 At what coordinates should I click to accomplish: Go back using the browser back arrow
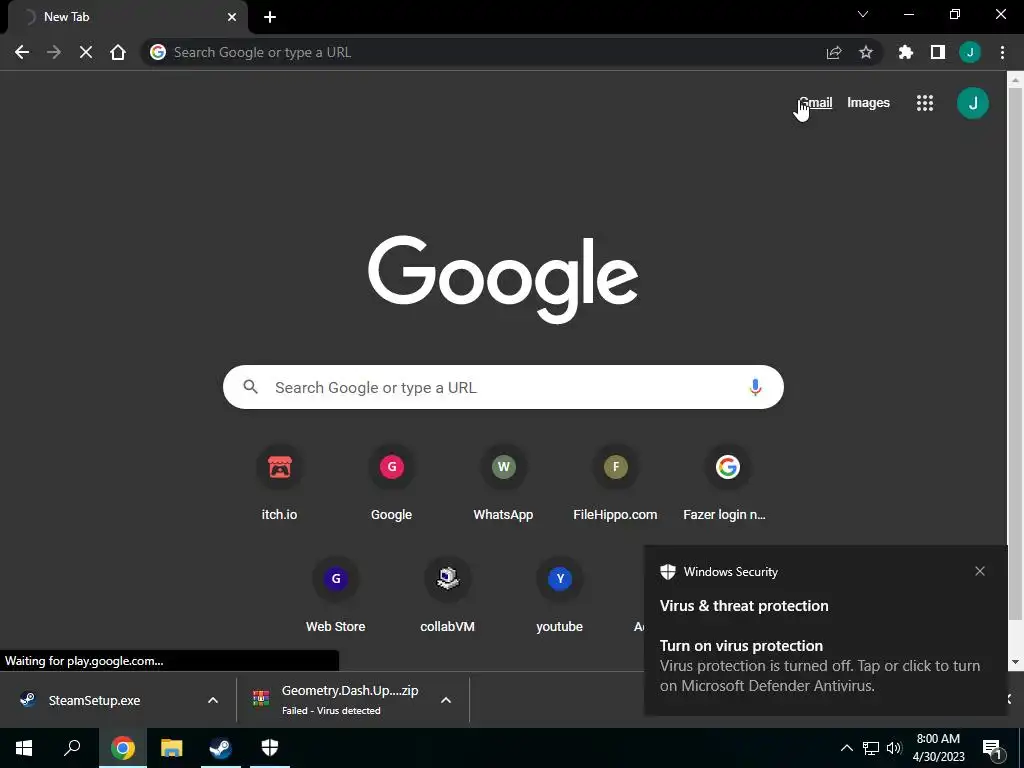[x=22, y=52]
